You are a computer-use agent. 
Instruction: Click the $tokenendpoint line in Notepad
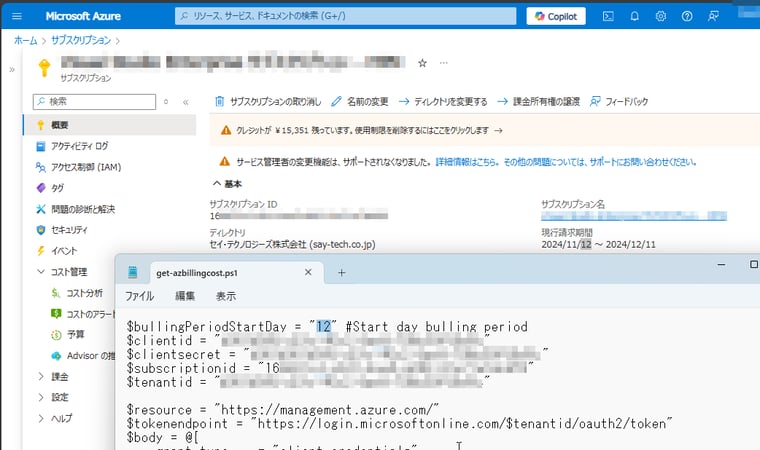399,424
